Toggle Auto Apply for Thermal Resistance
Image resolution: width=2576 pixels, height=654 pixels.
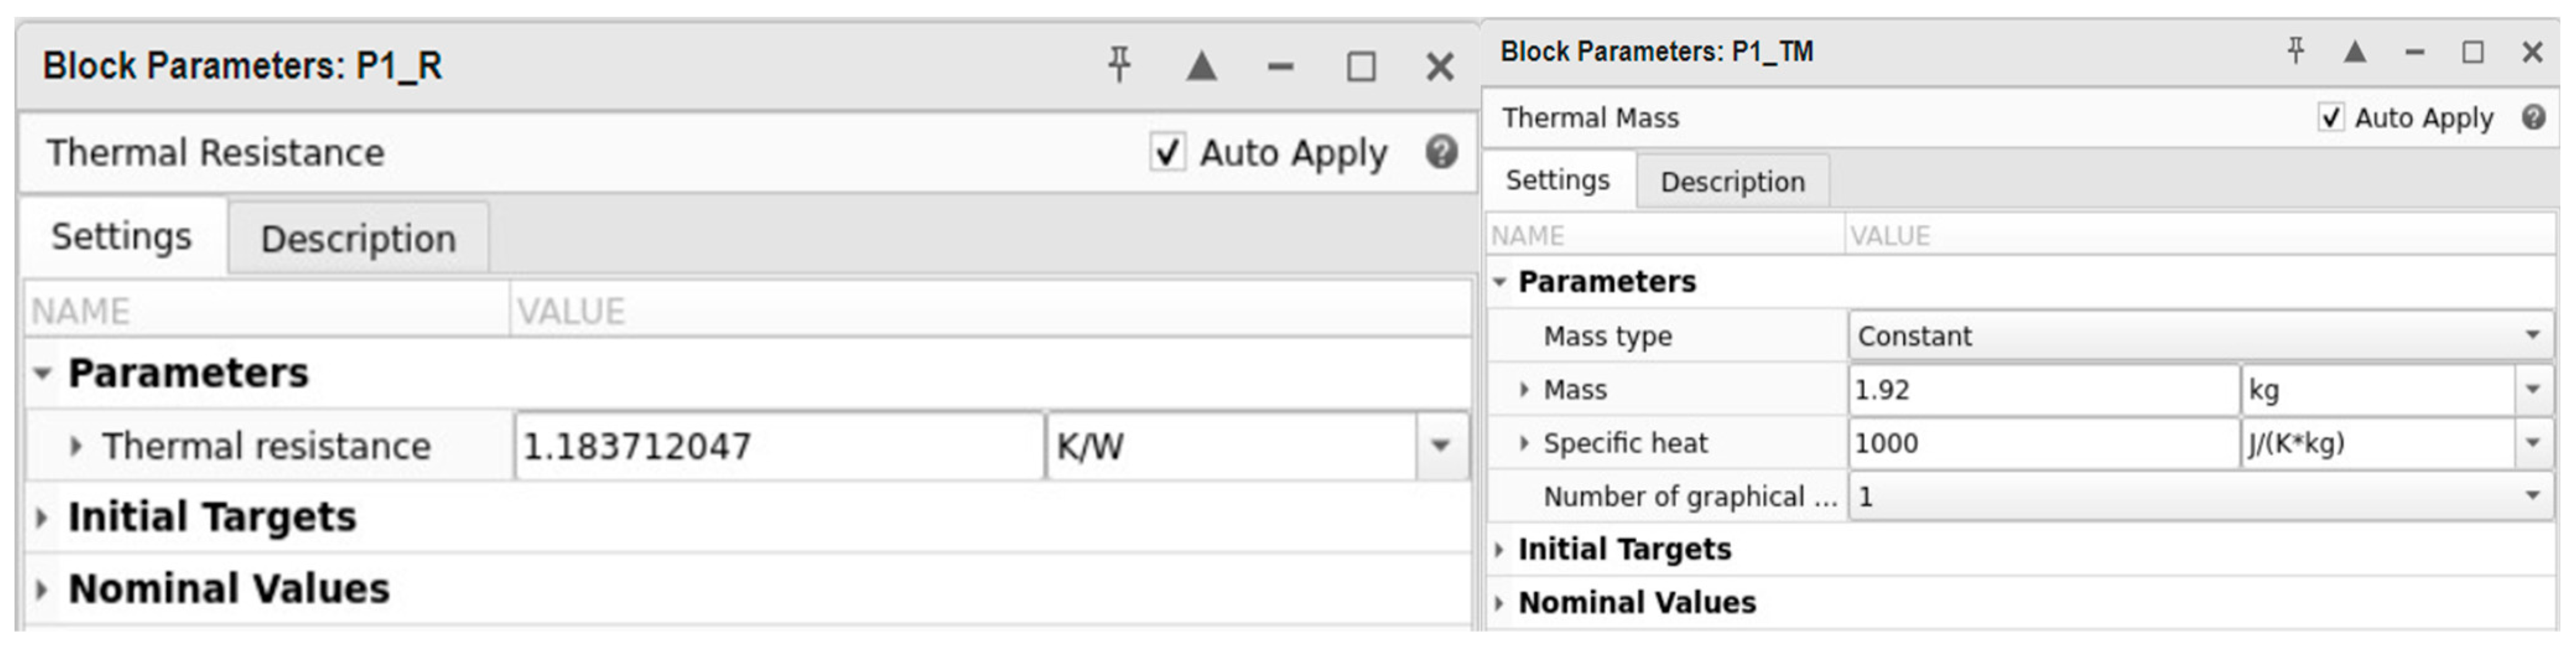point(1167,152)
